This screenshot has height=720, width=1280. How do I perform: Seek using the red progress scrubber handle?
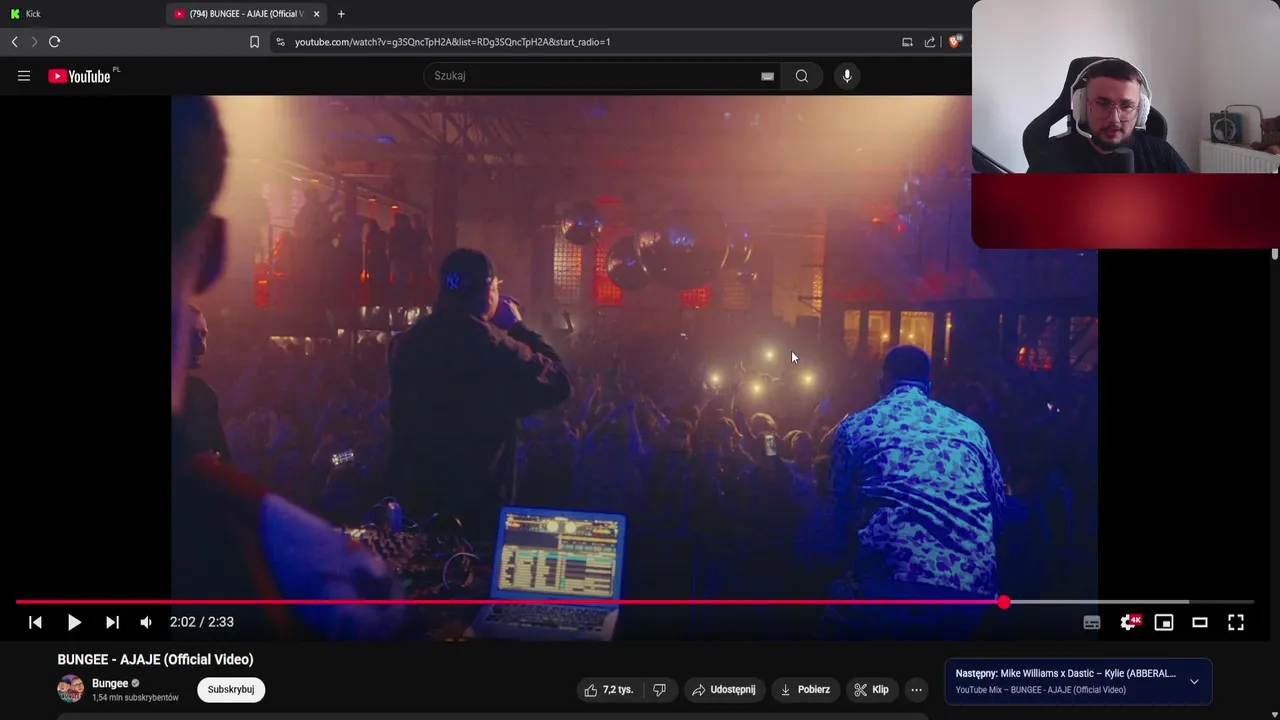coord(1003,602)
